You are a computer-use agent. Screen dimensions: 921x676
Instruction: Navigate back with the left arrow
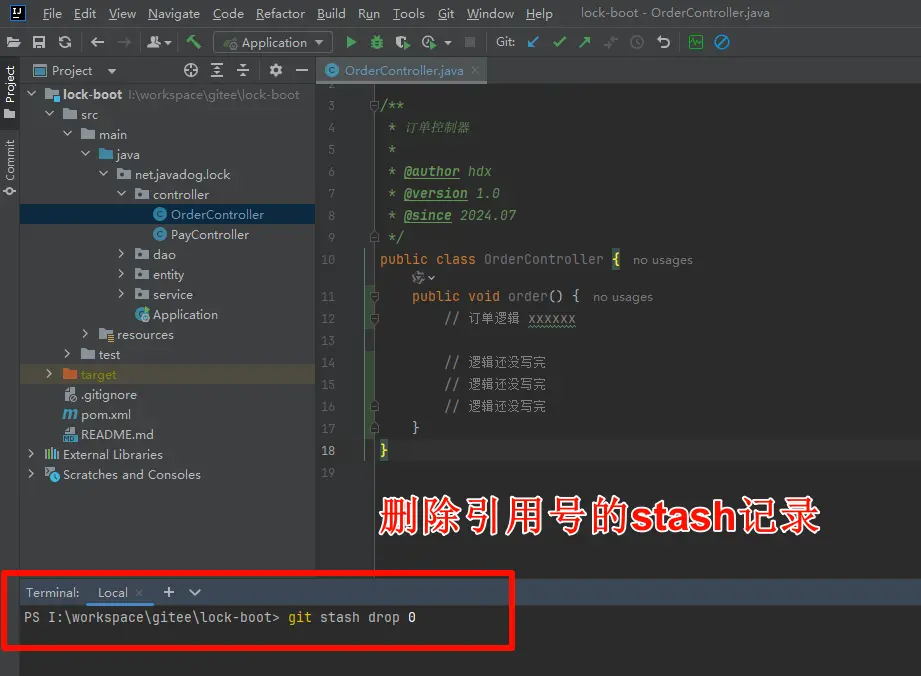[x=98, y=42]
